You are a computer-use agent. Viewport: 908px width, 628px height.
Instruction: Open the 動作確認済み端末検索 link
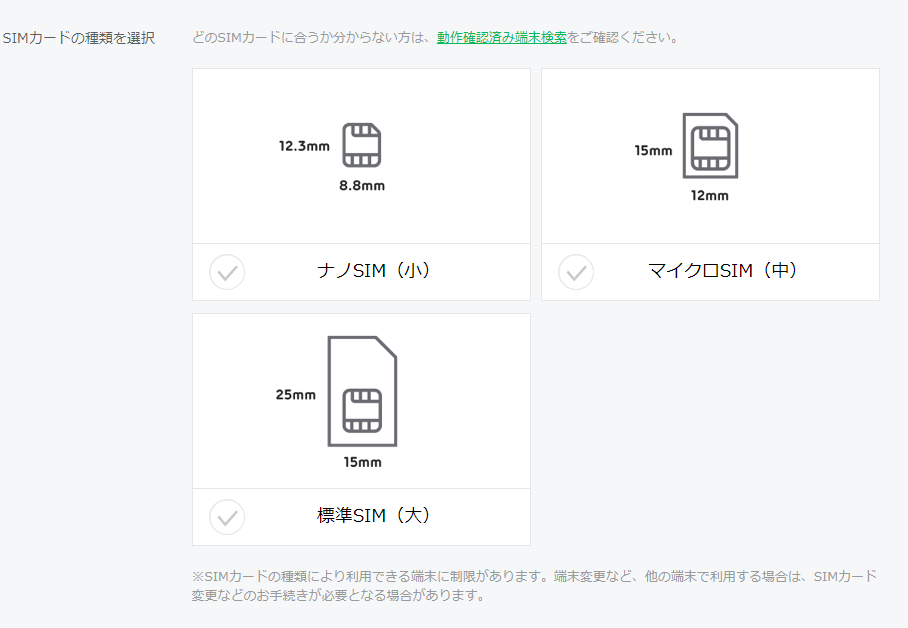point(501,38)
